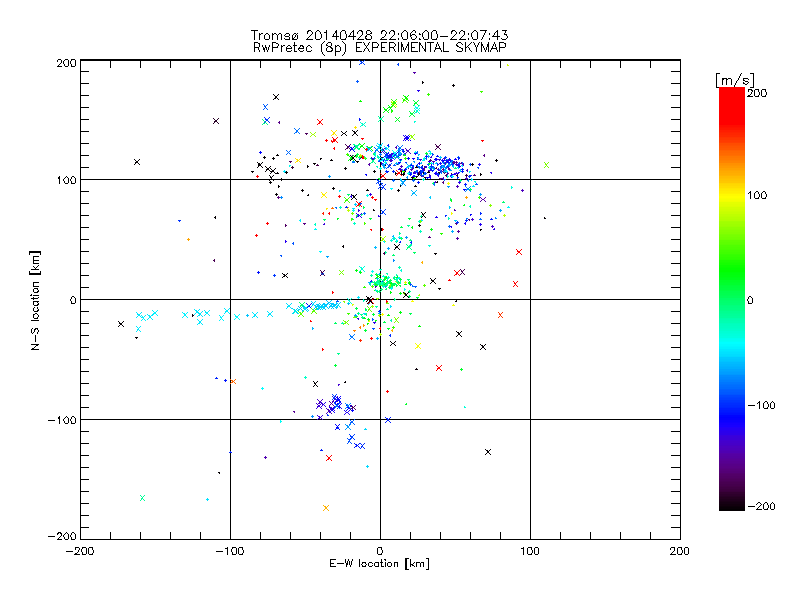Click the y-axis tick label '200'
Screen dimensions: 800x600
[x=66, y=63]
